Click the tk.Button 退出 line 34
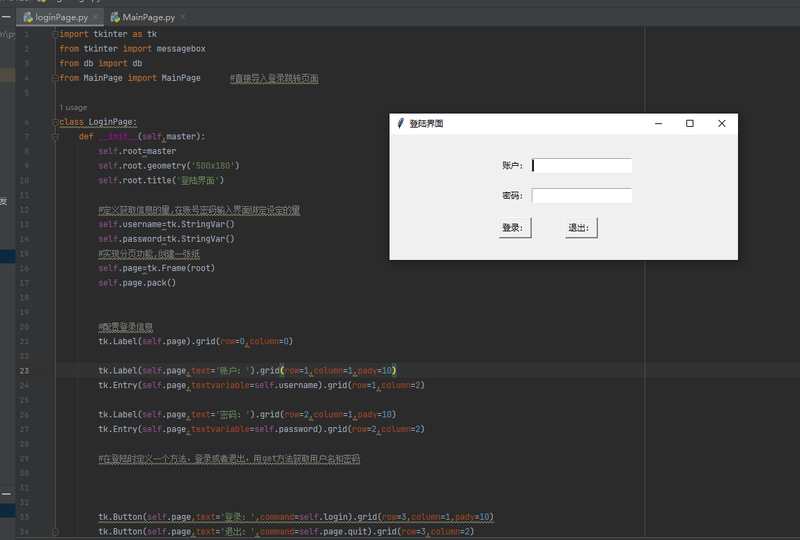 pyautogui.click(x=287, y=531)
